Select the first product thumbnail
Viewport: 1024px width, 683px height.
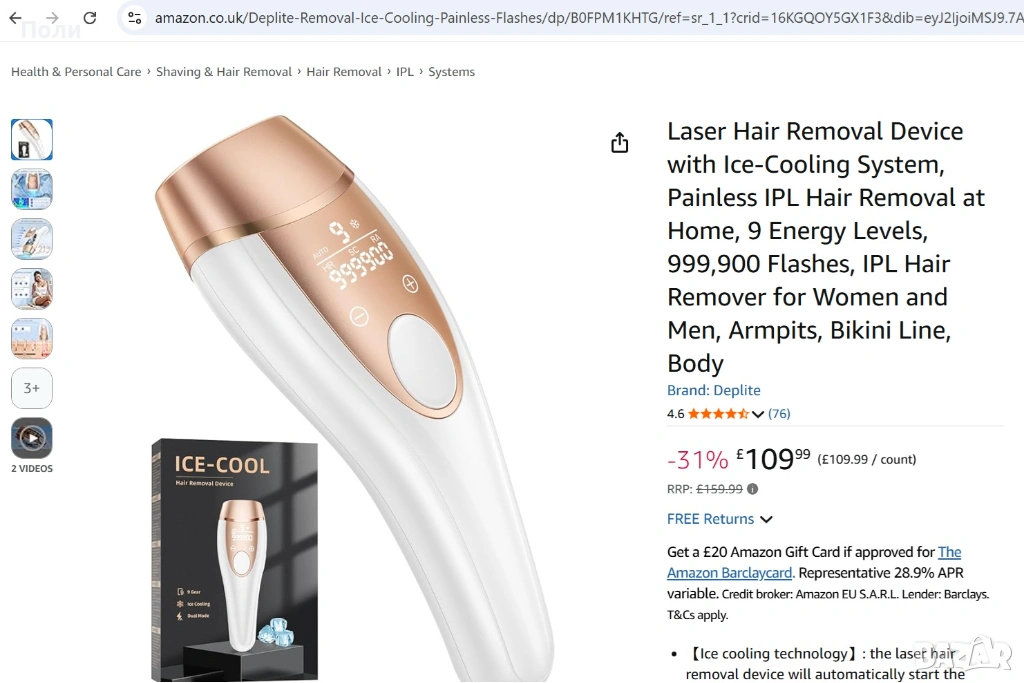32,139
